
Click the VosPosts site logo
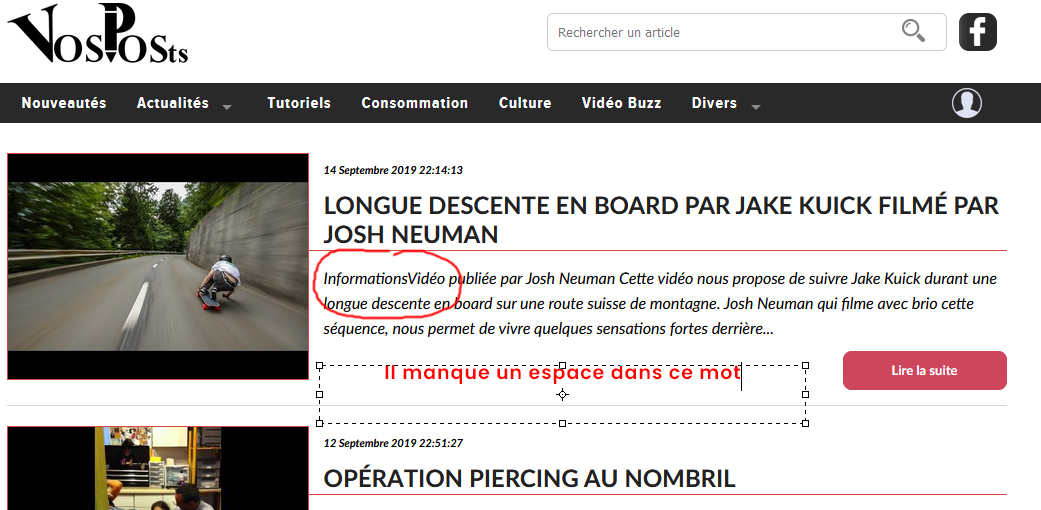pos(98,34)
